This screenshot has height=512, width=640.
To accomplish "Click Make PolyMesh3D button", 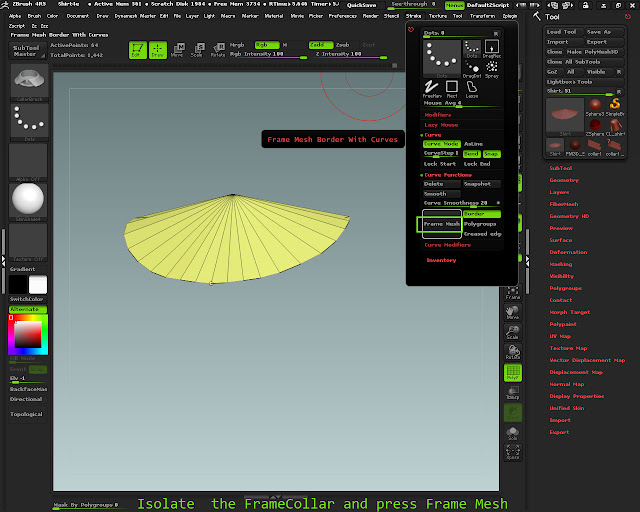I will click(x=594, y=52).
